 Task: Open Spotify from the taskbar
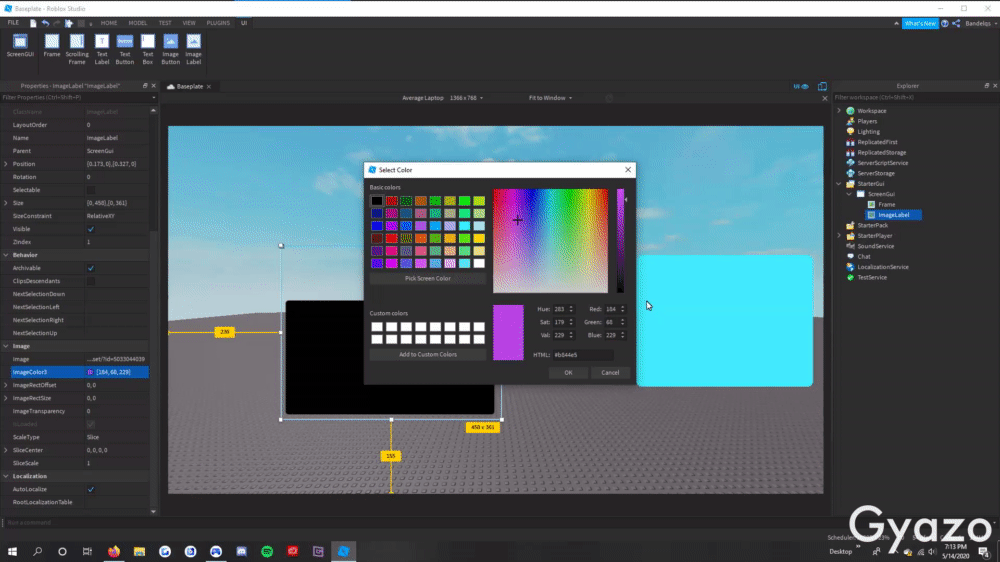(267, 551)
